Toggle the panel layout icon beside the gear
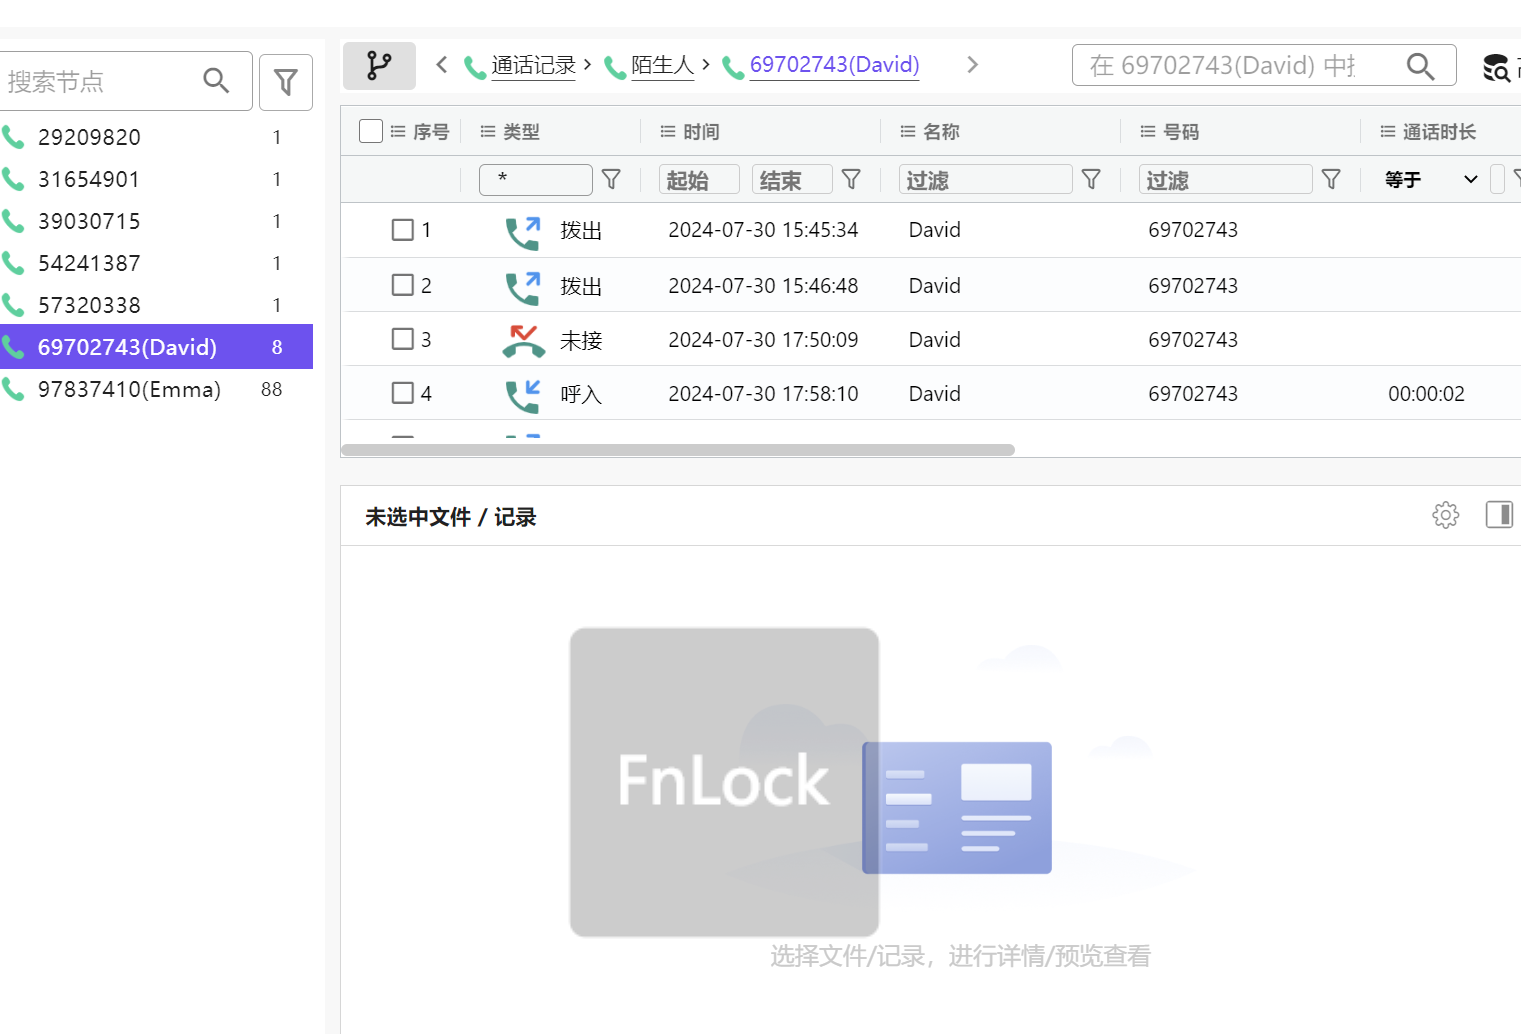This screenshot has width=1521, height=1034. (x=1499, y=514)
